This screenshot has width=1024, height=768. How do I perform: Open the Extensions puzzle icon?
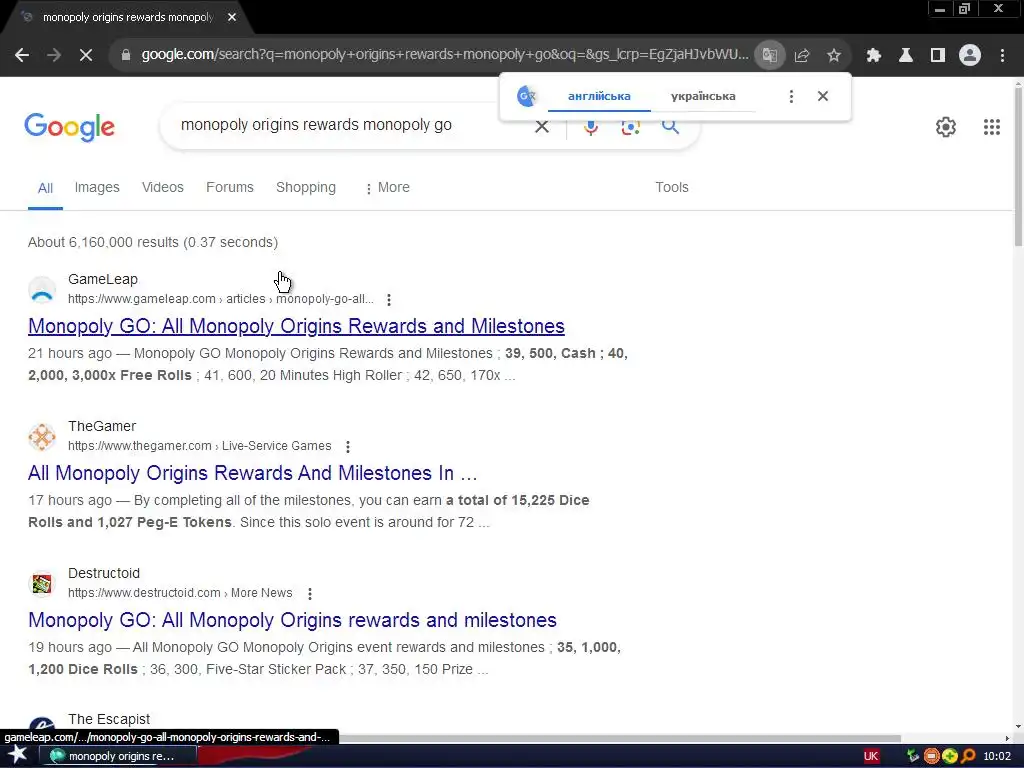pos(874,55)
